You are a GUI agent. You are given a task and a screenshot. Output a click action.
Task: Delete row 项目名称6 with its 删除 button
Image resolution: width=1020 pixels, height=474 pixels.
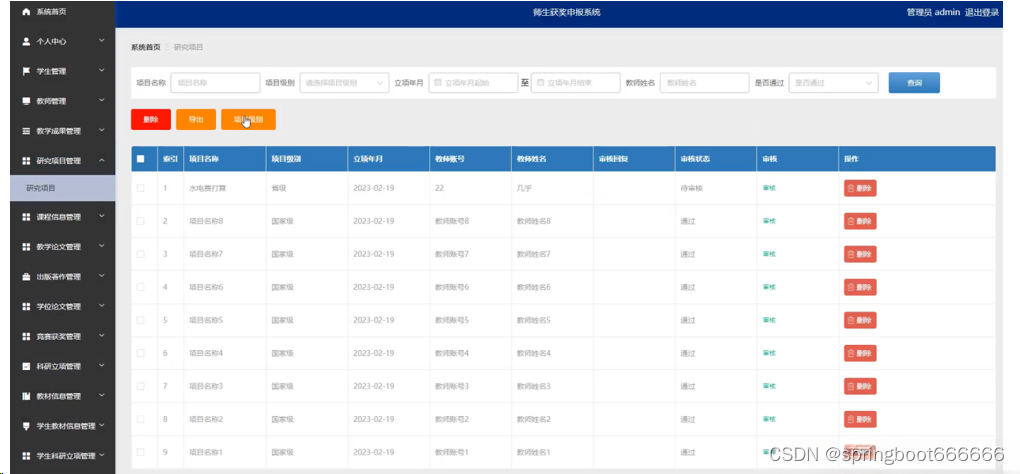[x=860, y=287]
